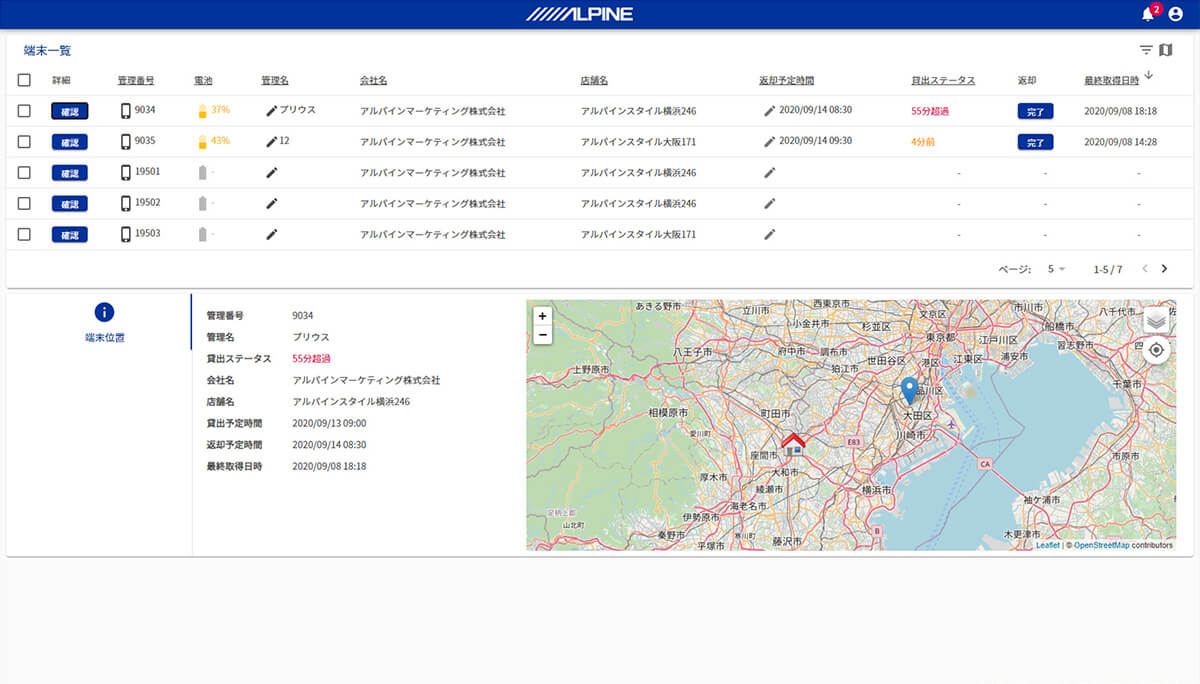Sort by 管理番号 column header
This screenshot has height=684, width=1200.
[135, 80]
